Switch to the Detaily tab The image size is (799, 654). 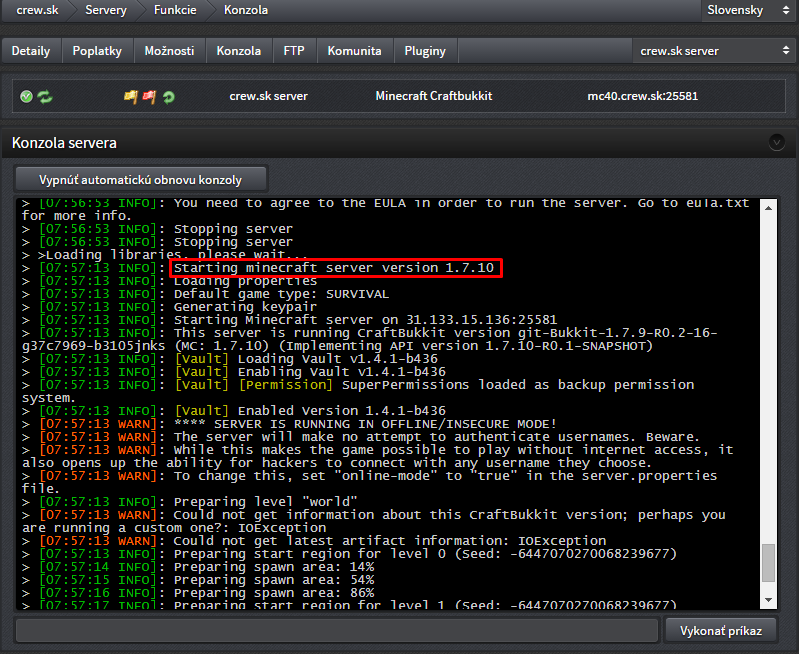point(31,50)
